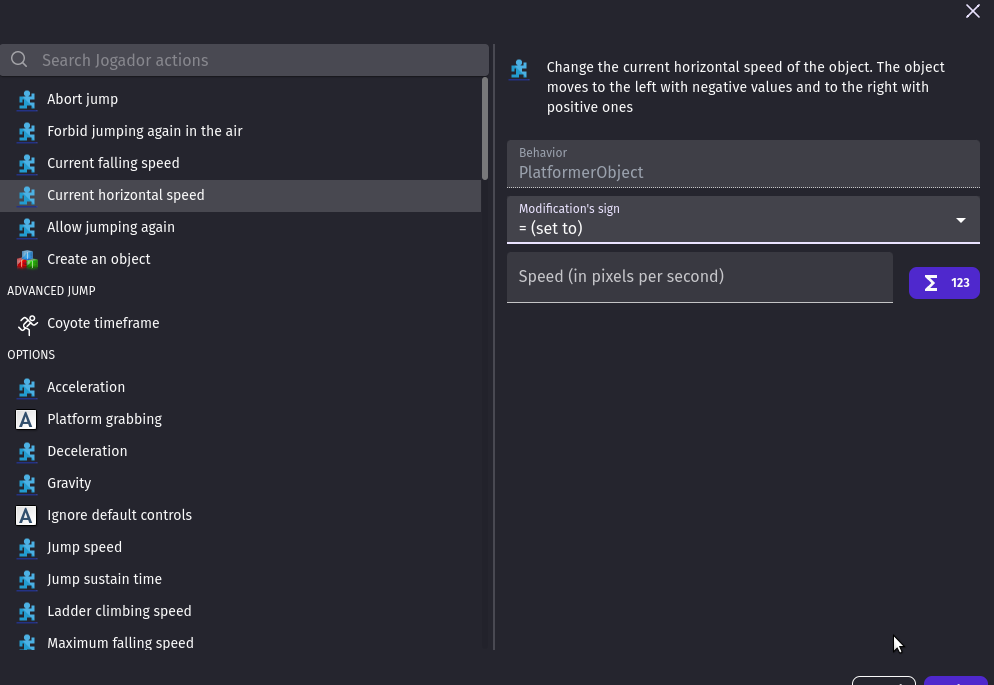Click the Abort jump action icon
994x685 pixels.
27,100
